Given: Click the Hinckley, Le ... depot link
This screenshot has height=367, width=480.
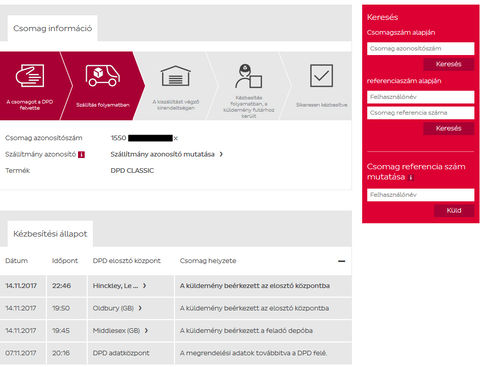Looking at the screenshot, I should (115, 286).
